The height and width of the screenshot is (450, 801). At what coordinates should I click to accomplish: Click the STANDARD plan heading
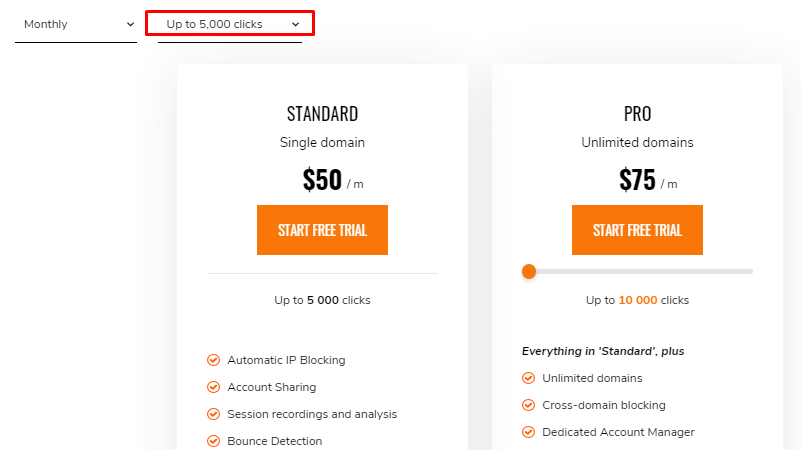(x=322, y=113)
